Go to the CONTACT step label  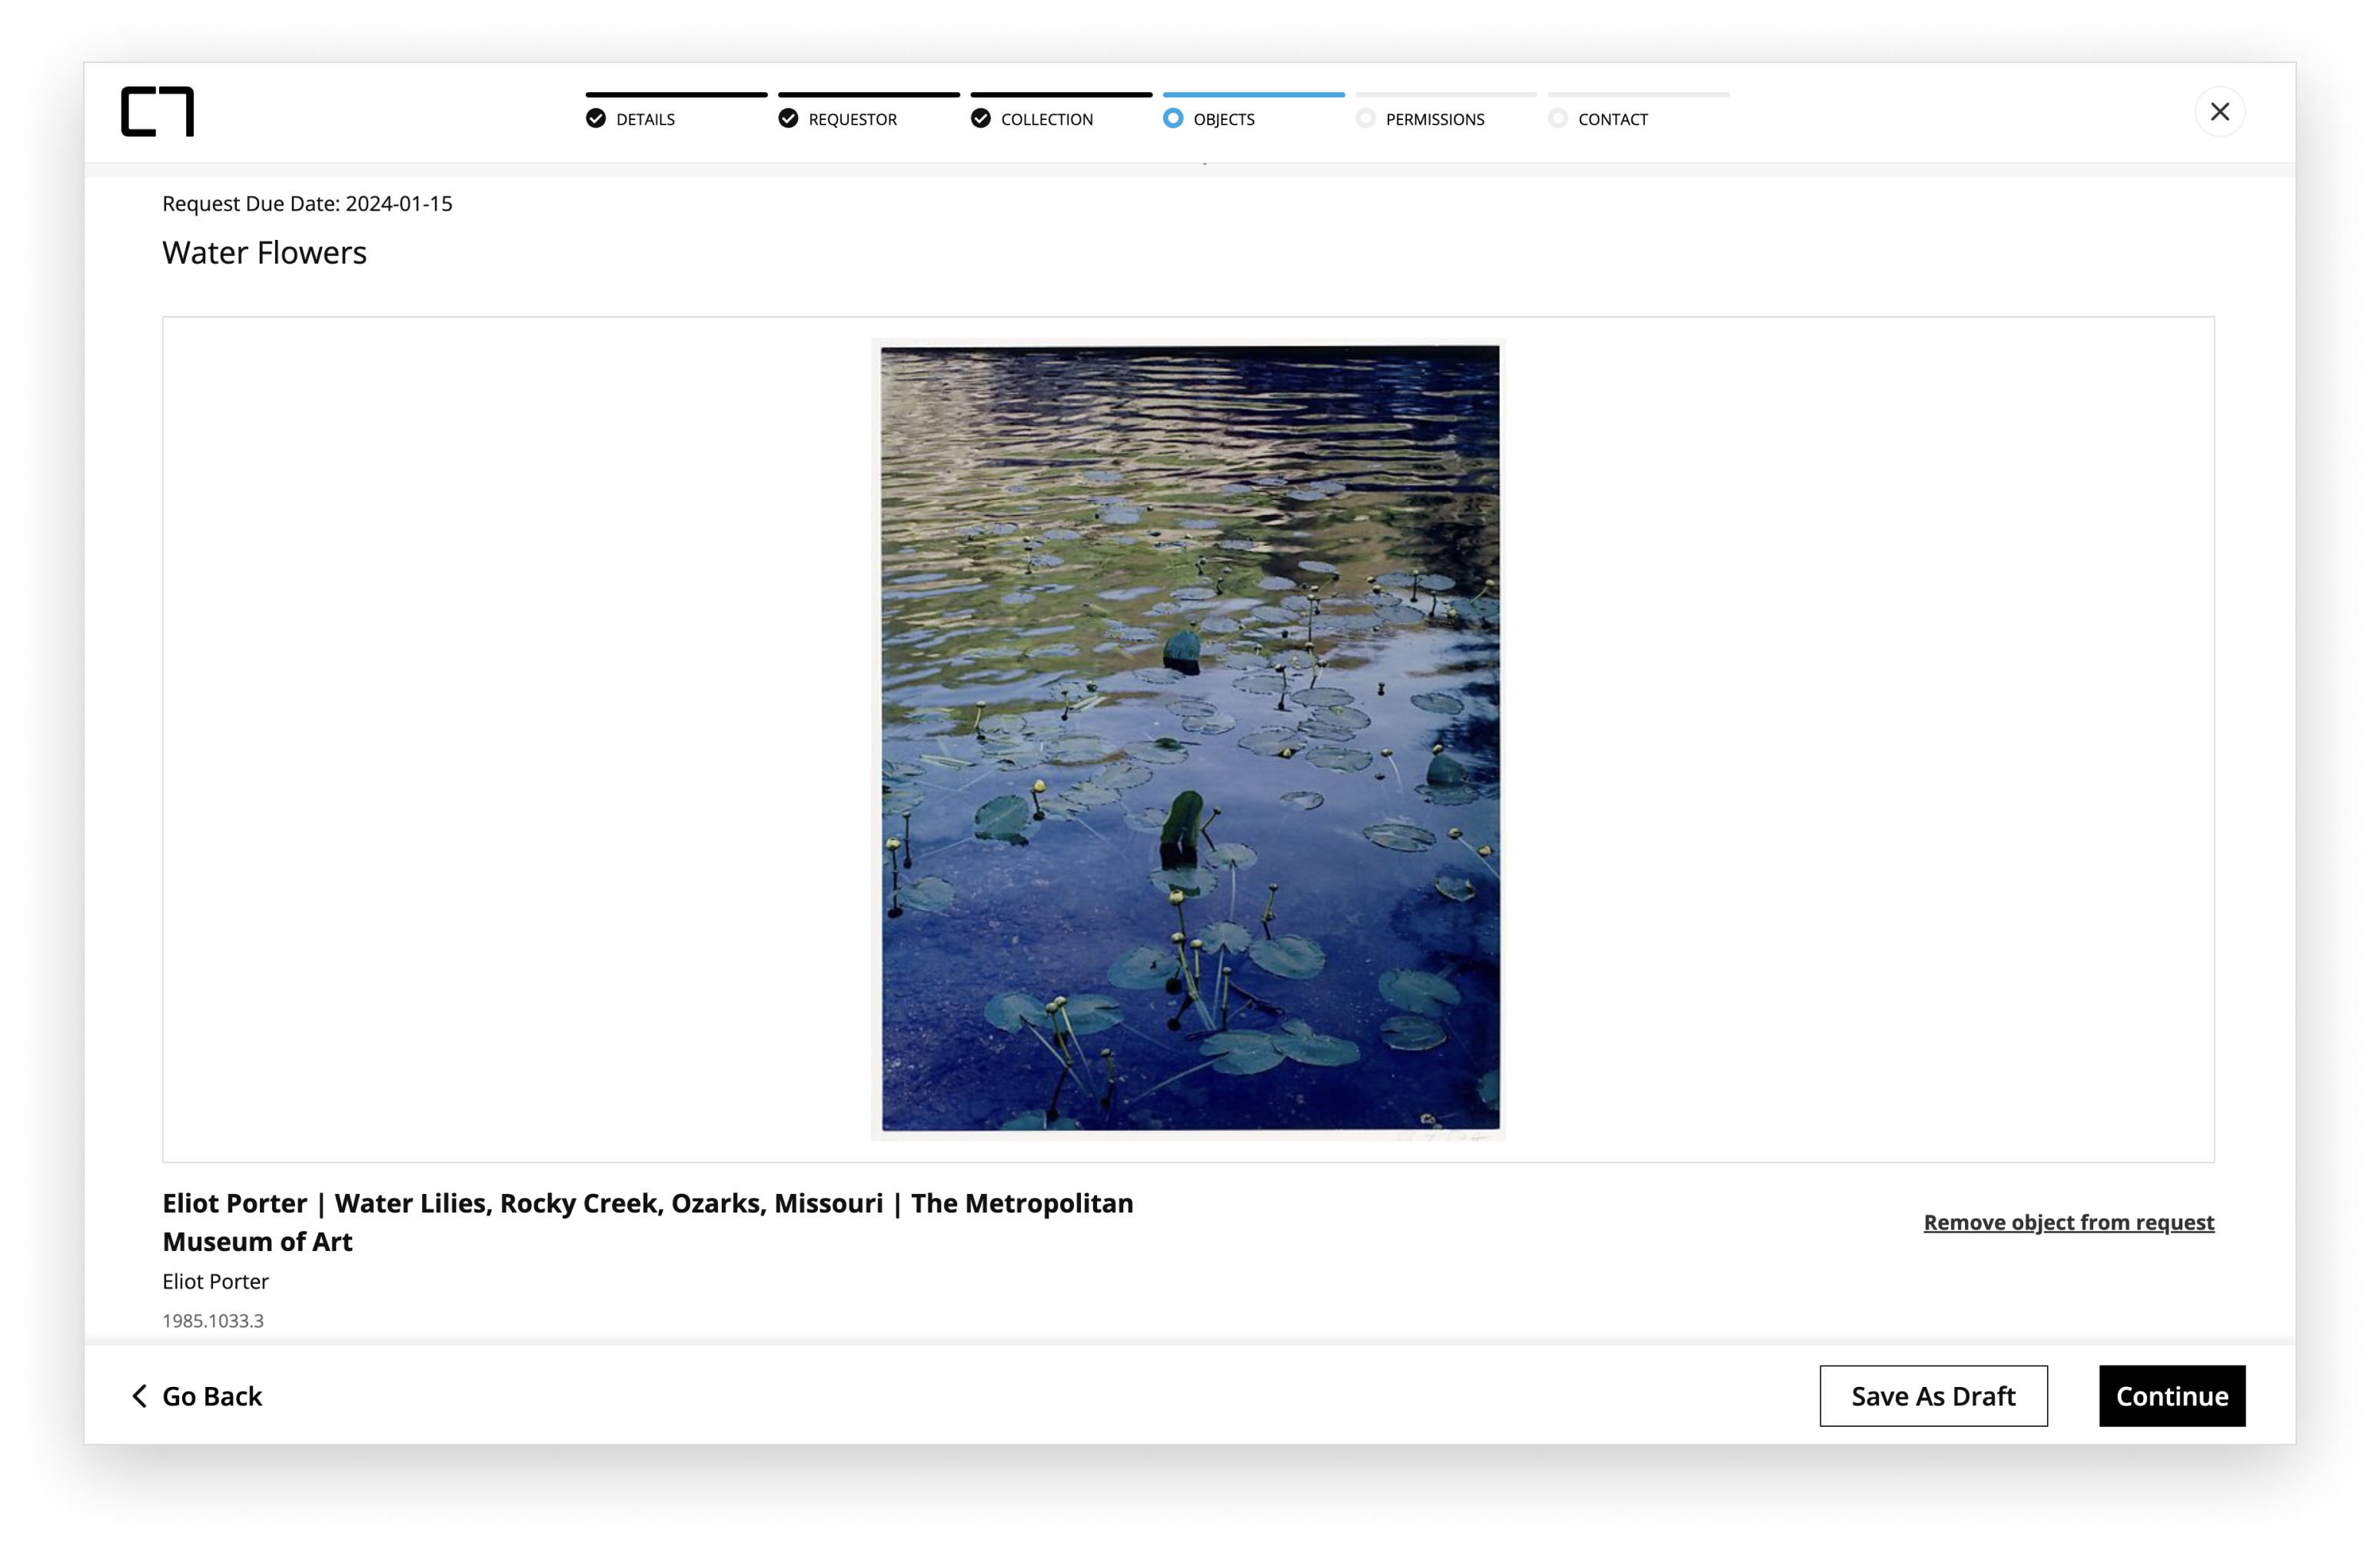pyautogui.click(x=1612, y=120)
